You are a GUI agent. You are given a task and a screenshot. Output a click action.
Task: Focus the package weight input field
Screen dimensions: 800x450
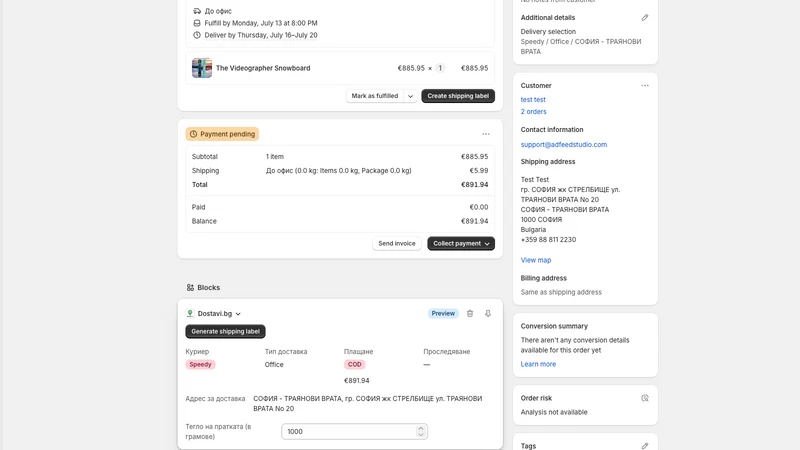354,432
